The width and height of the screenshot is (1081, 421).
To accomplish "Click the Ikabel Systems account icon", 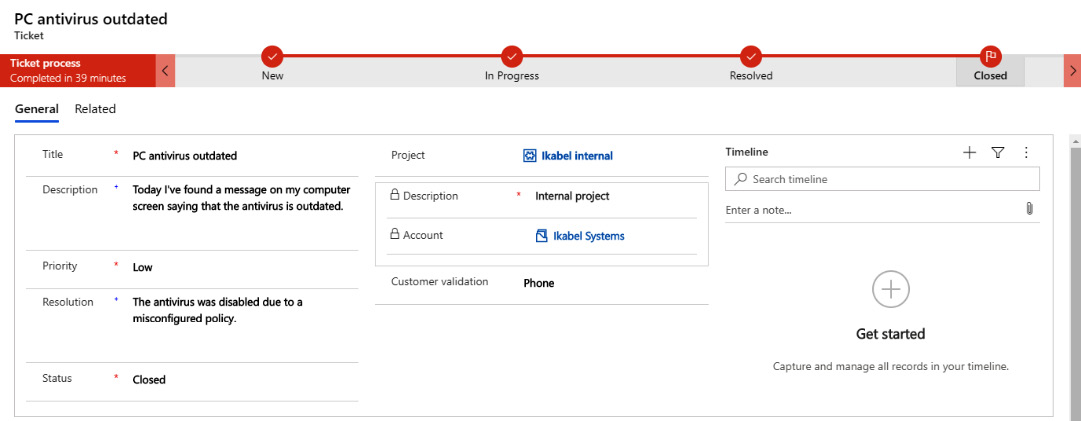I will 541,236.
